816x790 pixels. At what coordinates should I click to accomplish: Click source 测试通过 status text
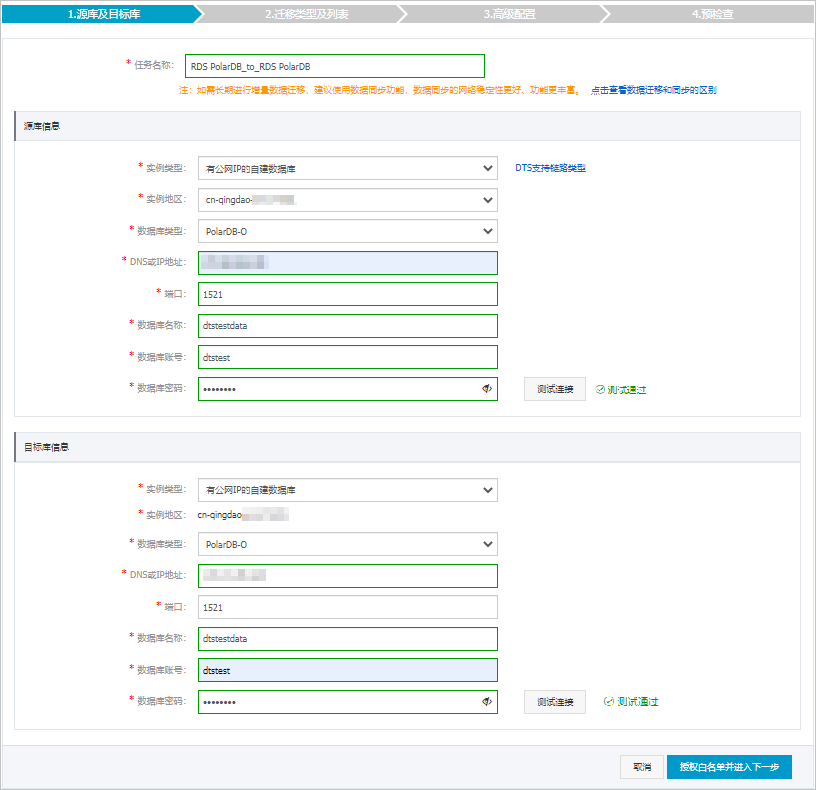[x=626, y=390]
